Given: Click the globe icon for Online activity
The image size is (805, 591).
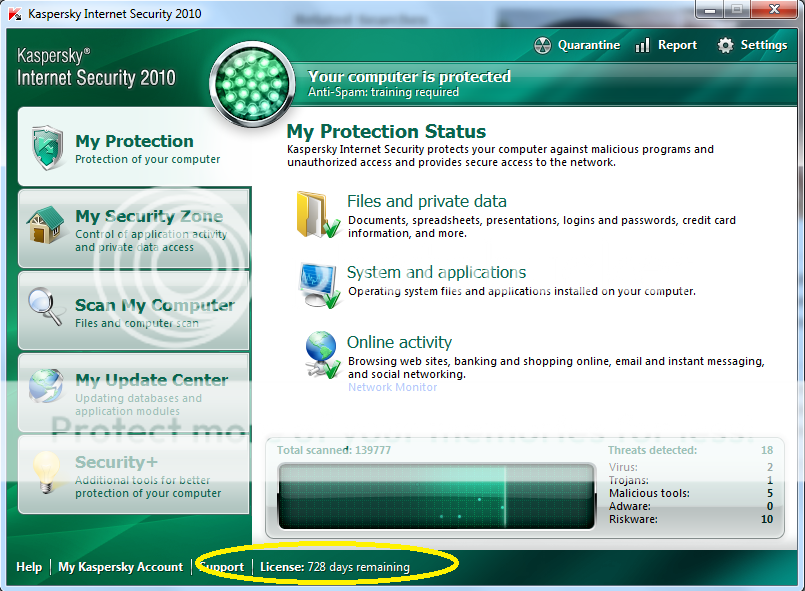Looking at the screenshot, I should tap(322, 355).
